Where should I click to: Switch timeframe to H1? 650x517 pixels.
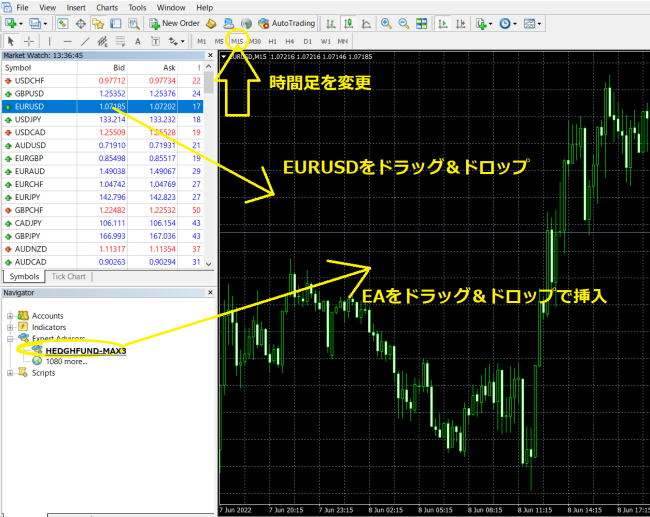click(272, 41)
